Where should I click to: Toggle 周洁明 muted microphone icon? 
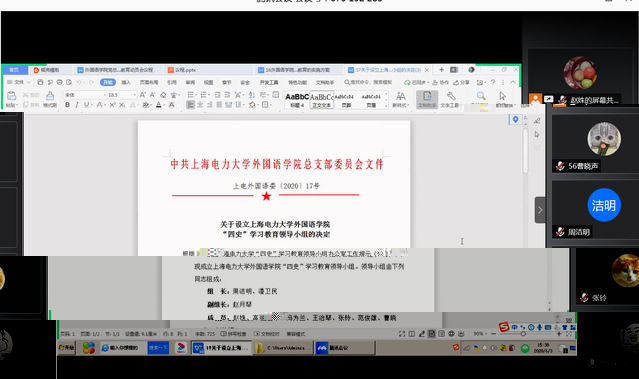(560, 232)
